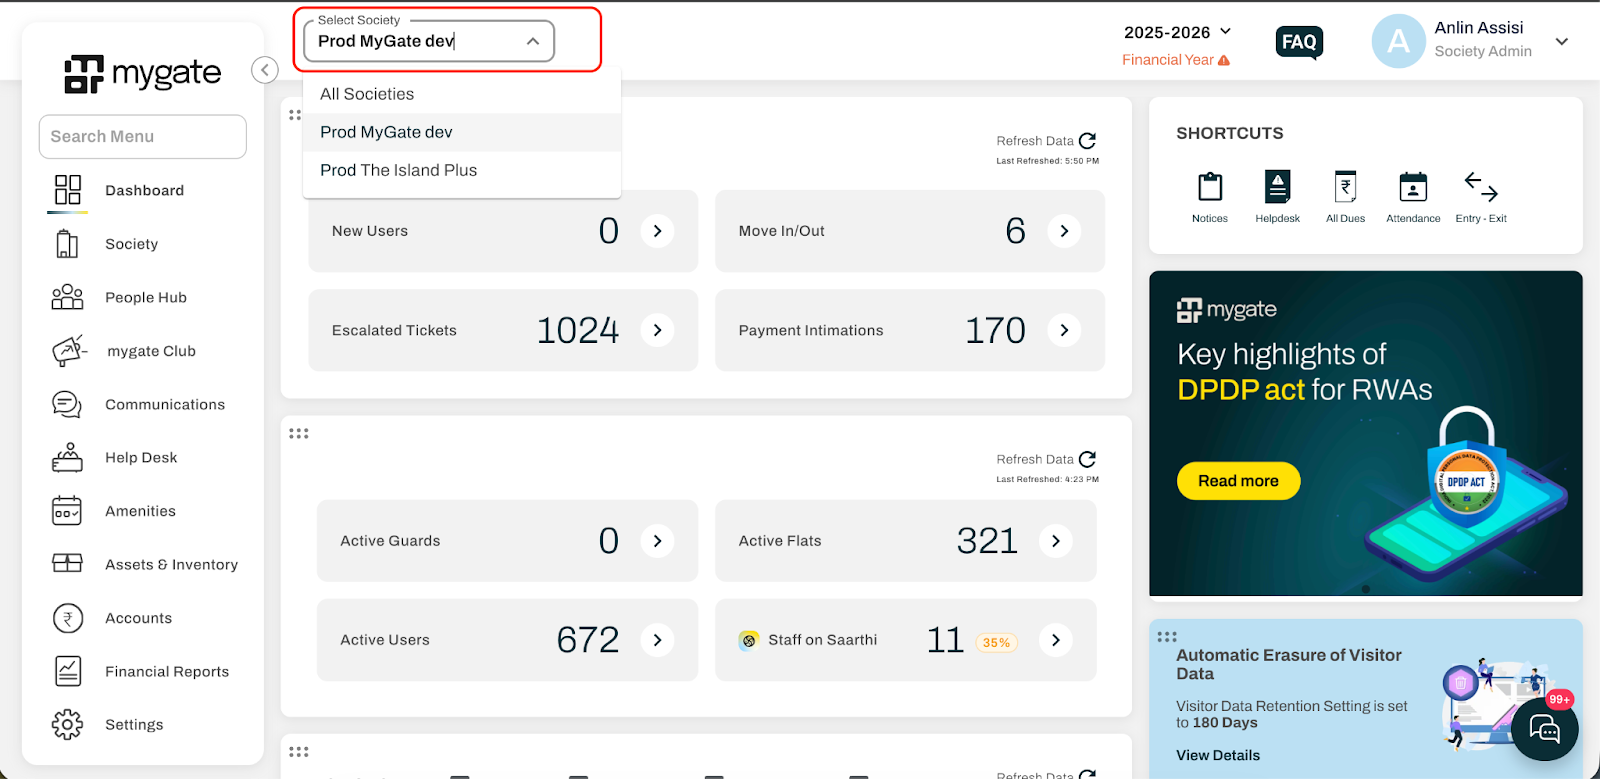The image size is (1600, 779).
Task: Click the user avatar letter A
Action: point(1398,41)
